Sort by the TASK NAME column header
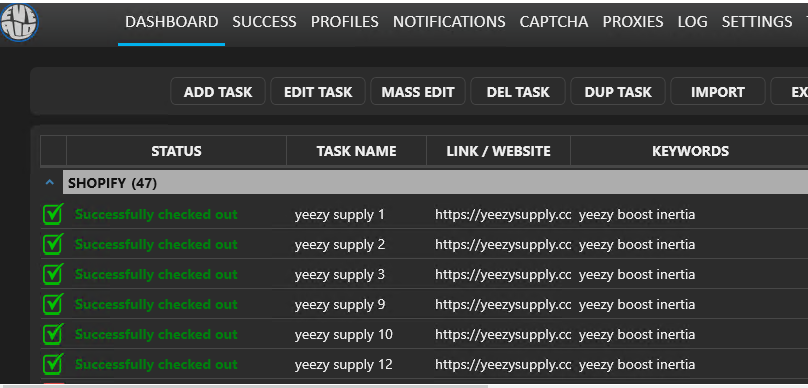 356,151
